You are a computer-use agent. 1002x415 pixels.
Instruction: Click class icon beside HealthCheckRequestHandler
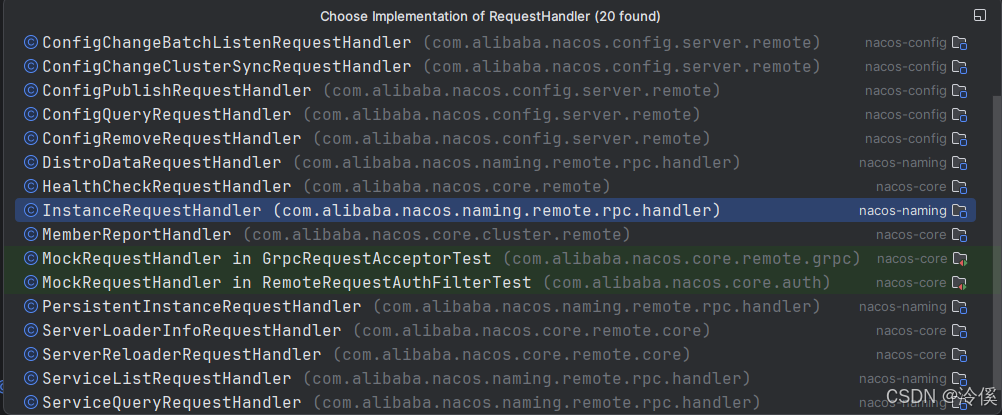coord(31,187)
